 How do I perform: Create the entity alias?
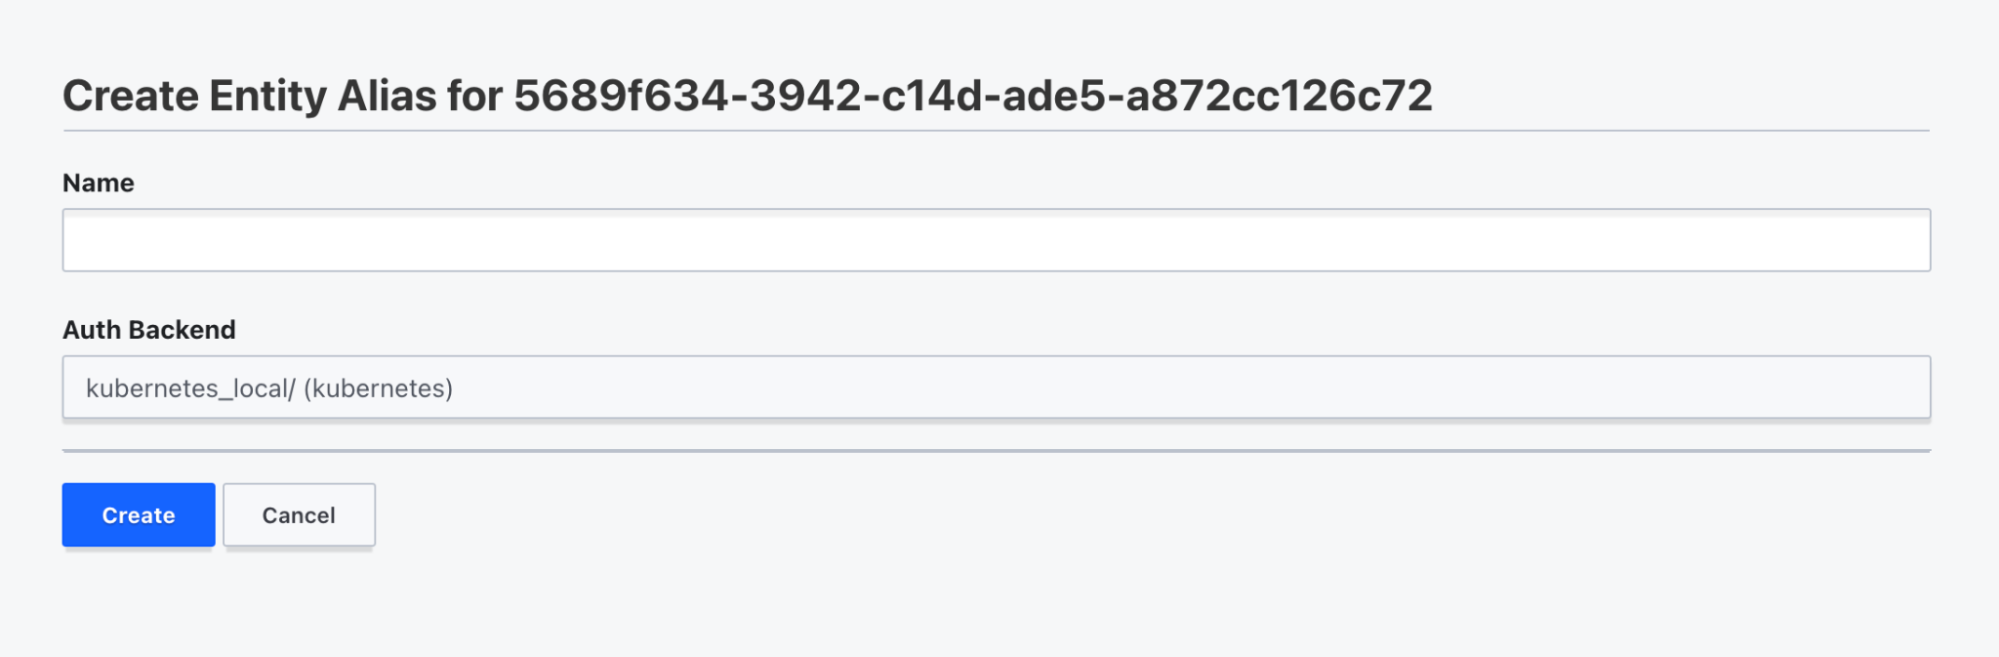tap(138, 515)
